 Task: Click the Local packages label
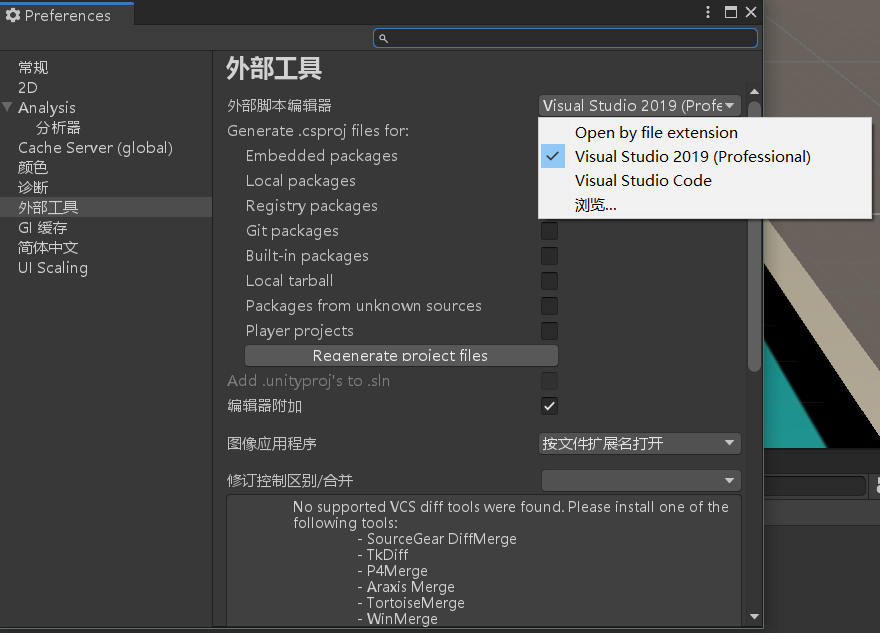[301, 181]
